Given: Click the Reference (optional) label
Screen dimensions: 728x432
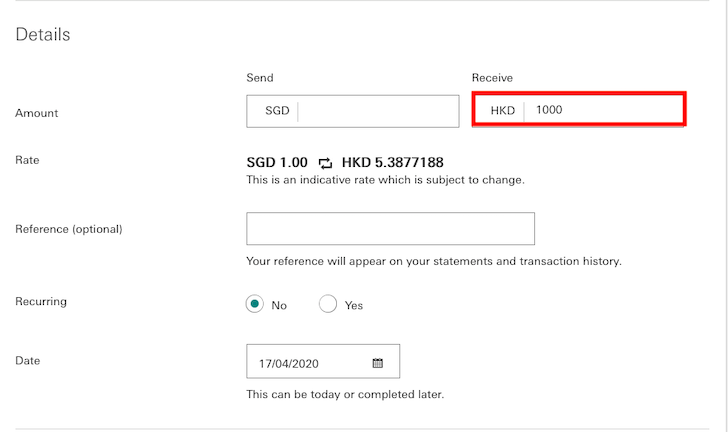Looking at the screenshot, I should tap(69, 229).
